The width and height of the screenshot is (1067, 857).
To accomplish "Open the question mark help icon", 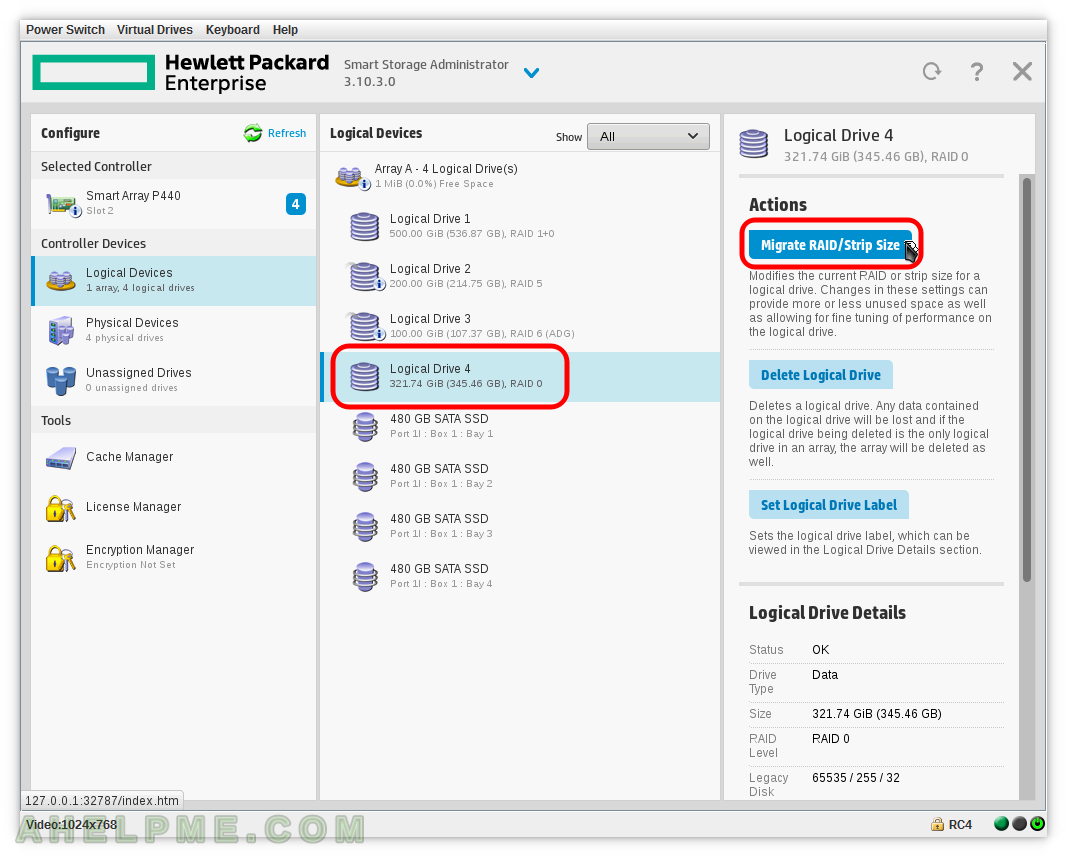I will (976, 71).
